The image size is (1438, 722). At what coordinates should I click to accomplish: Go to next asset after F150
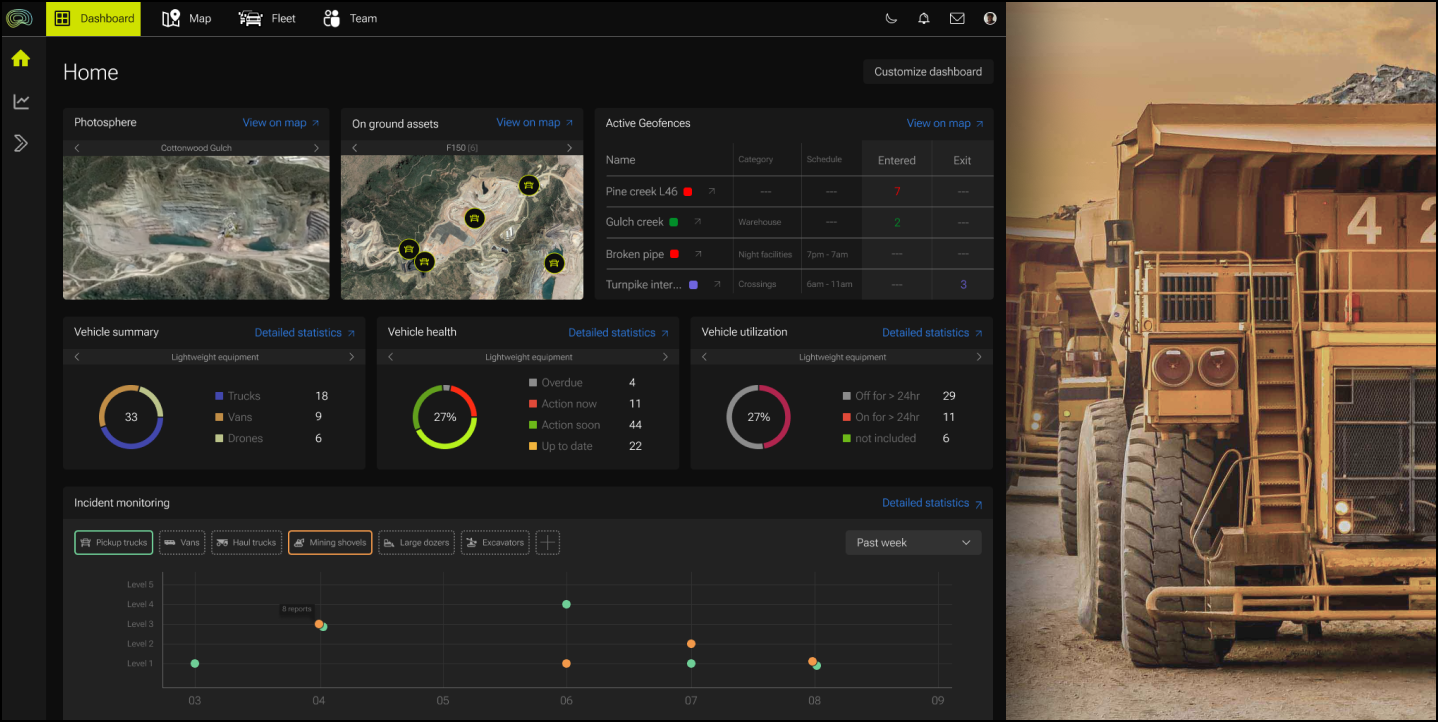coord(570,148)
